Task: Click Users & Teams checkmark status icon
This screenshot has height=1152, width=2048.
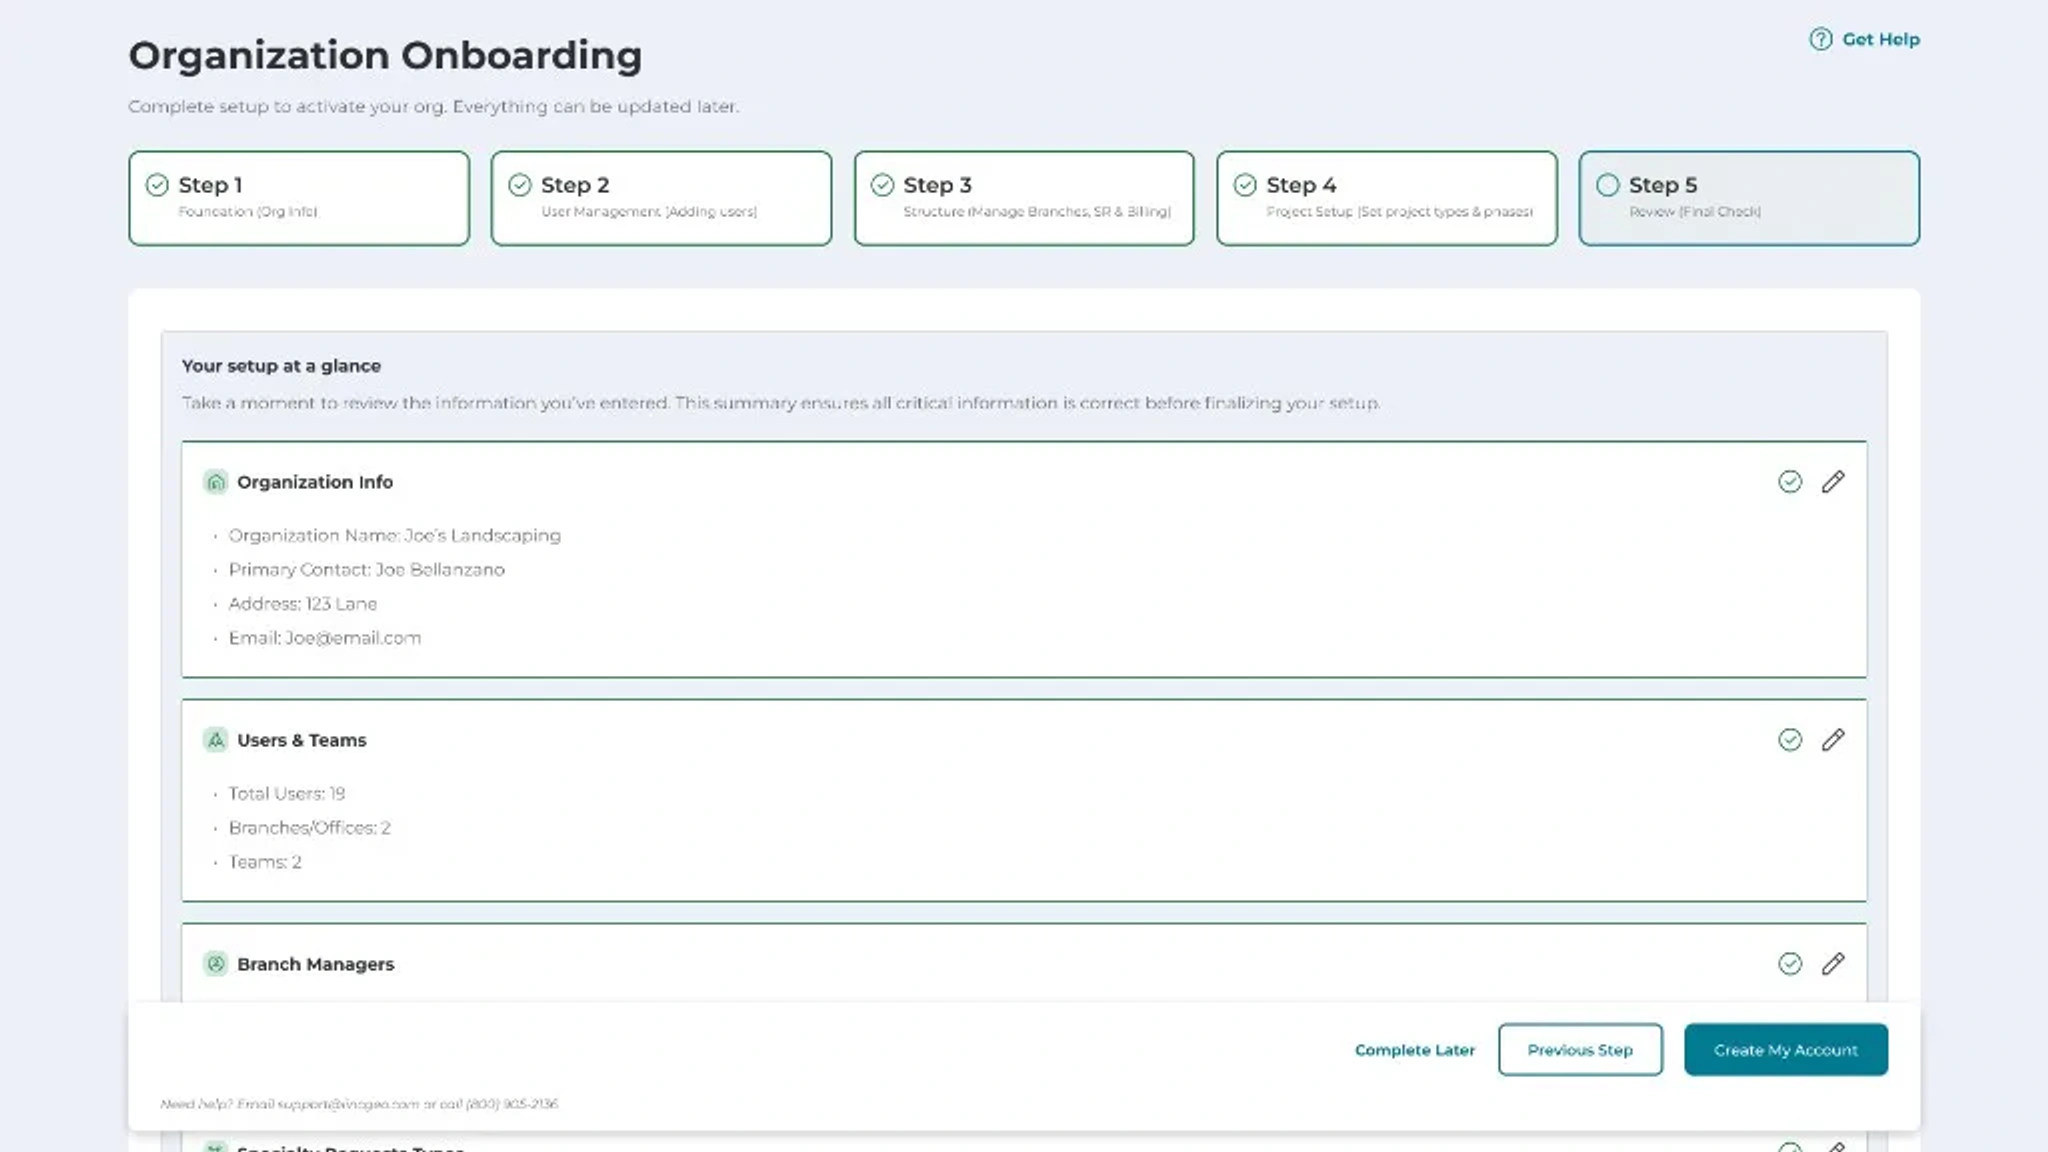Action: tap(1790, 740)
